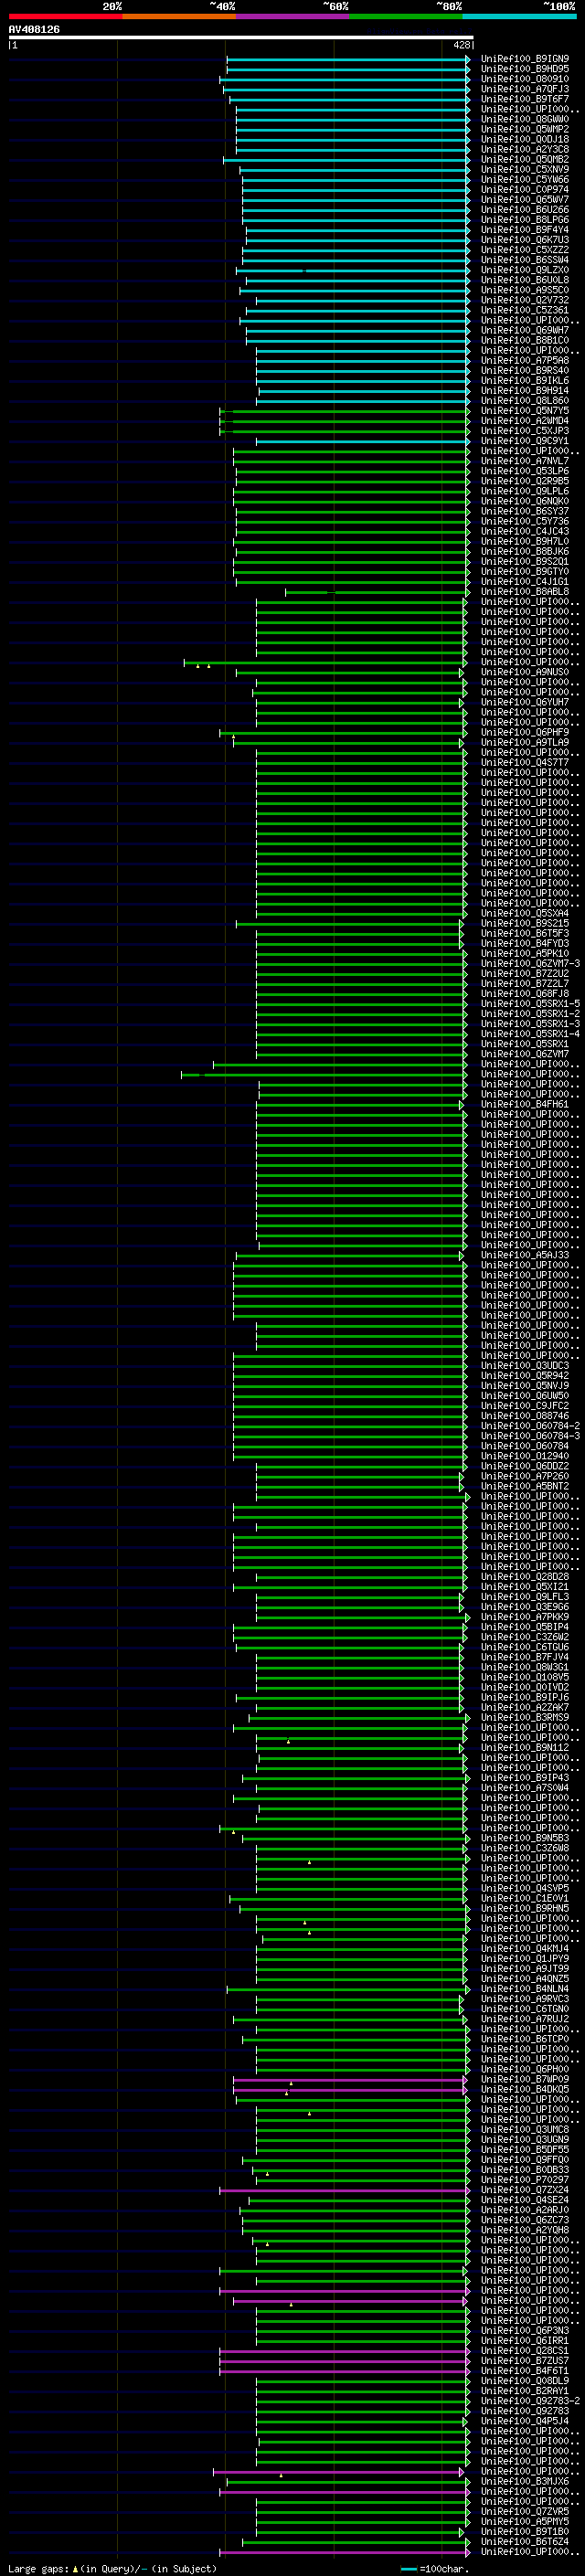585x2576 pixels.
Task: Select hit label UniRef100_Q8GWW0
Action: coord(525,119)
